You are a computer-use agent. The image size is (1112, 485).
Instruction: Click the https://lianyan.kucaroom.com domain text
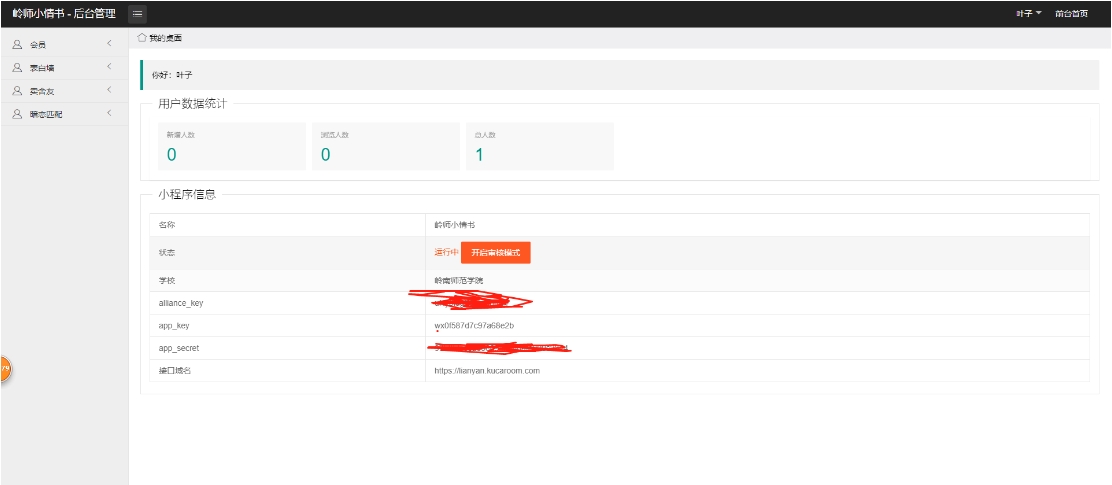[487, 371]
